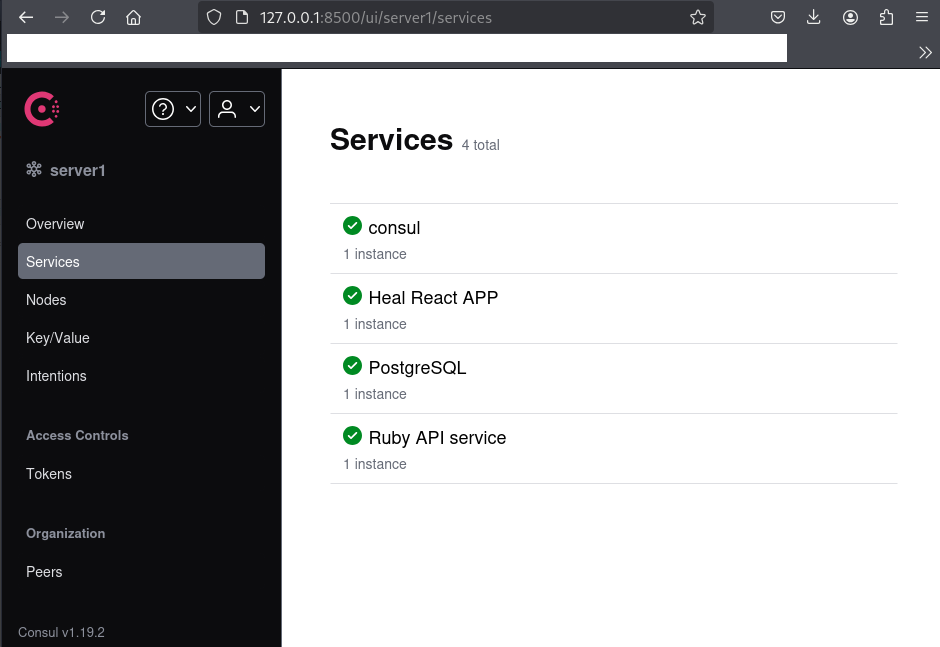This screenshot has height=647, width=940.
Task: Open the user account dropdown
Action: point(237,109)
